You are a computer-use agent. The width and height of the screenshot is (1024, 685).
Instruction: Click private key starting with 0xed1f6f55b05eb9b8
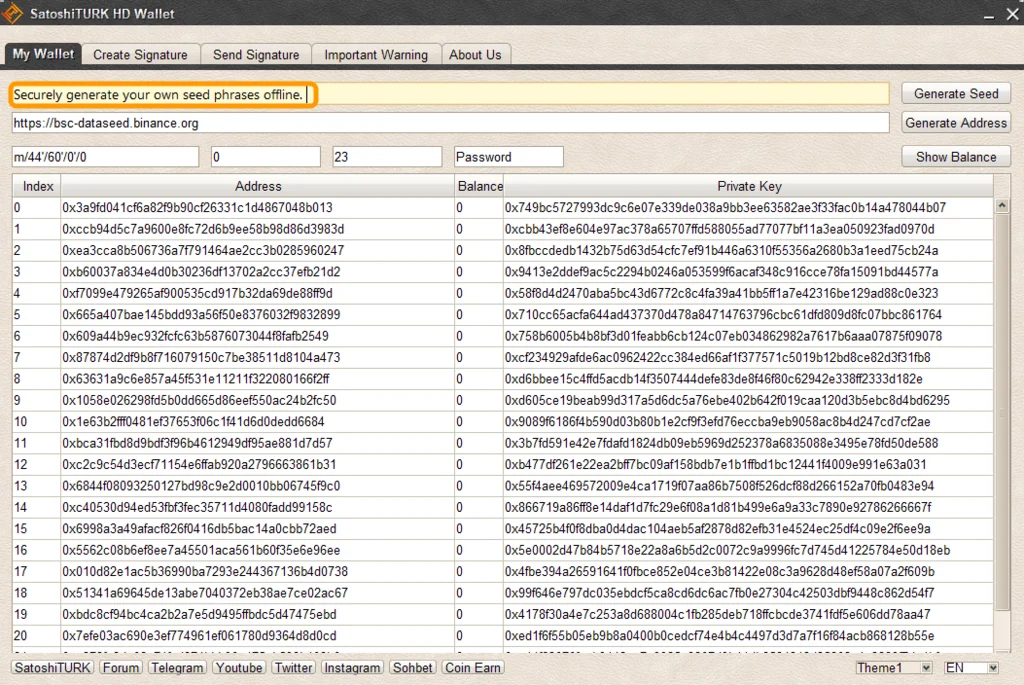[719, 636]
